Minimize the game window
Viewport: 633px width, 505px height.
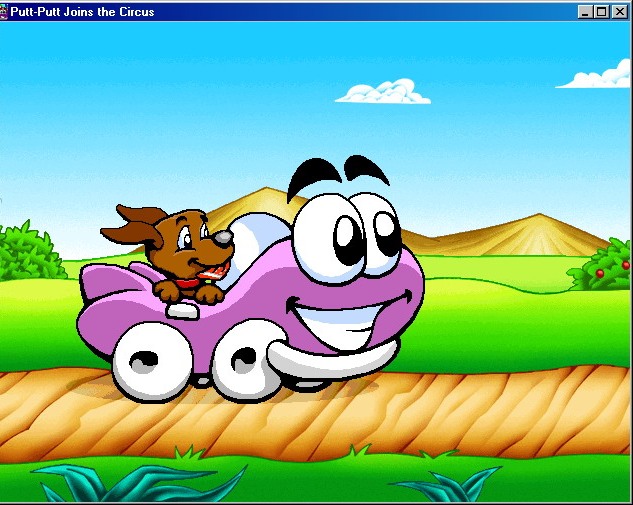tap(586, 11)
